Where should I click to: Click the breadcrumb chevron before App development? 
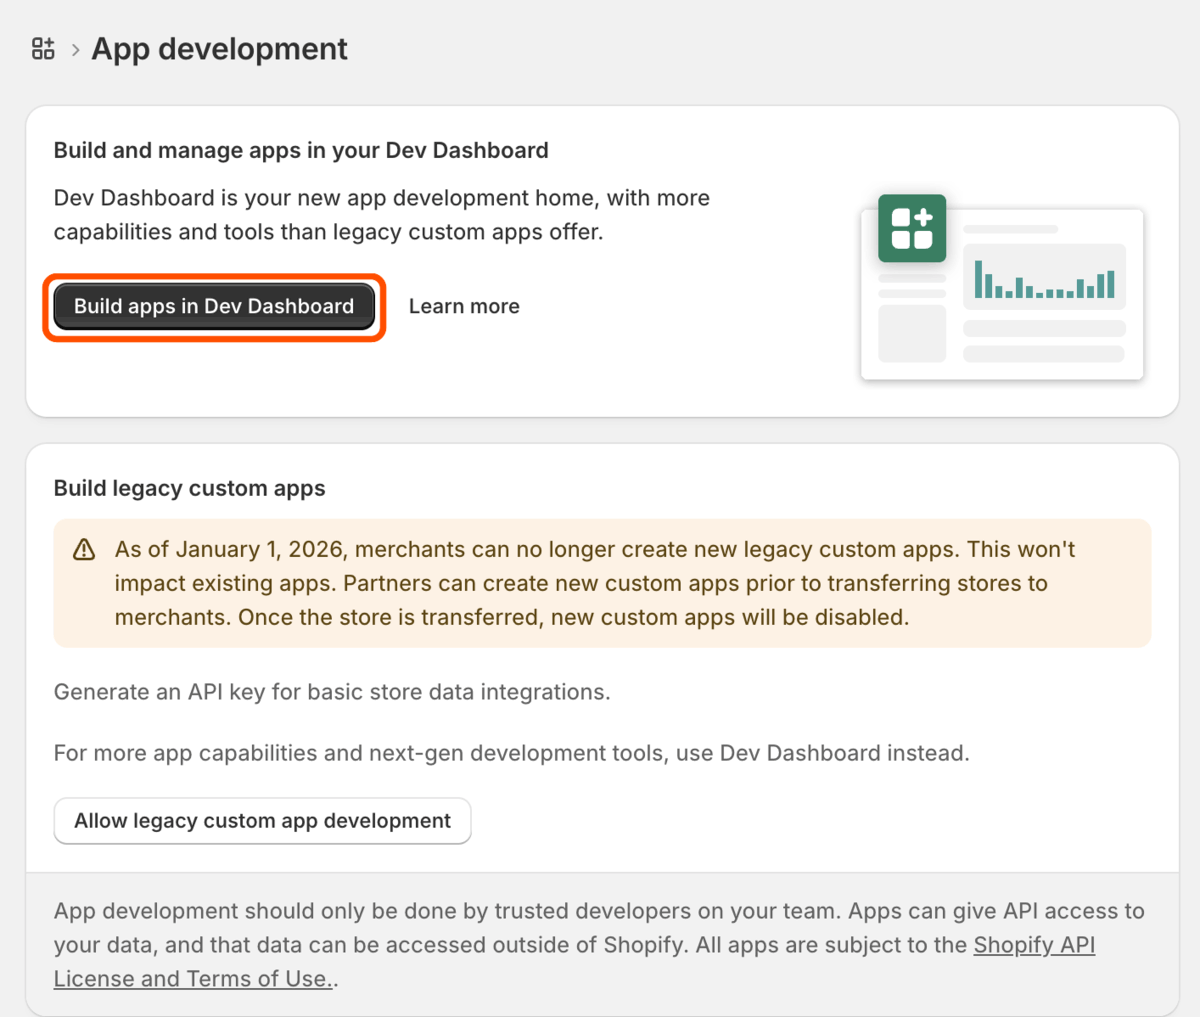[x=75, y=50]
